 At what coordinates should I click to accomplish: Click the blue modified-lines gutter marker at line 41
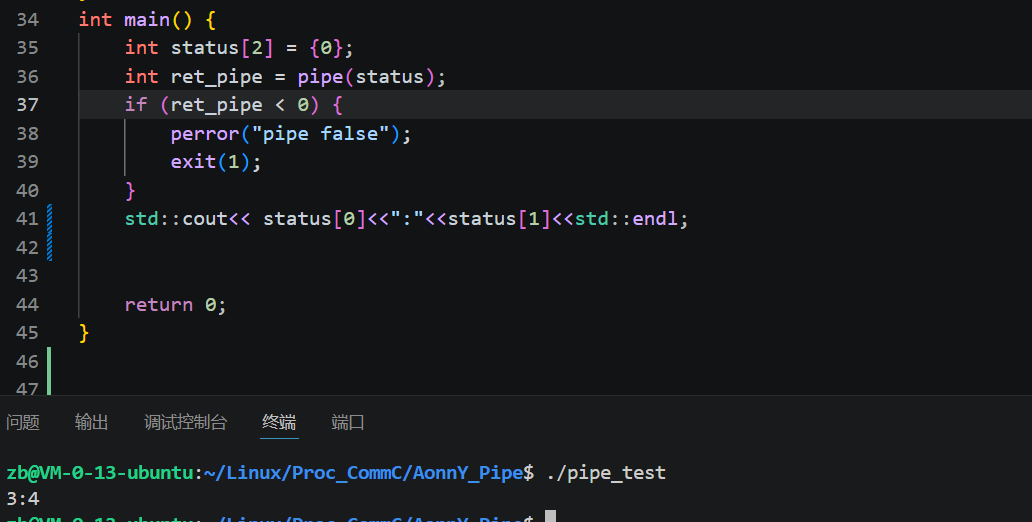49,232
